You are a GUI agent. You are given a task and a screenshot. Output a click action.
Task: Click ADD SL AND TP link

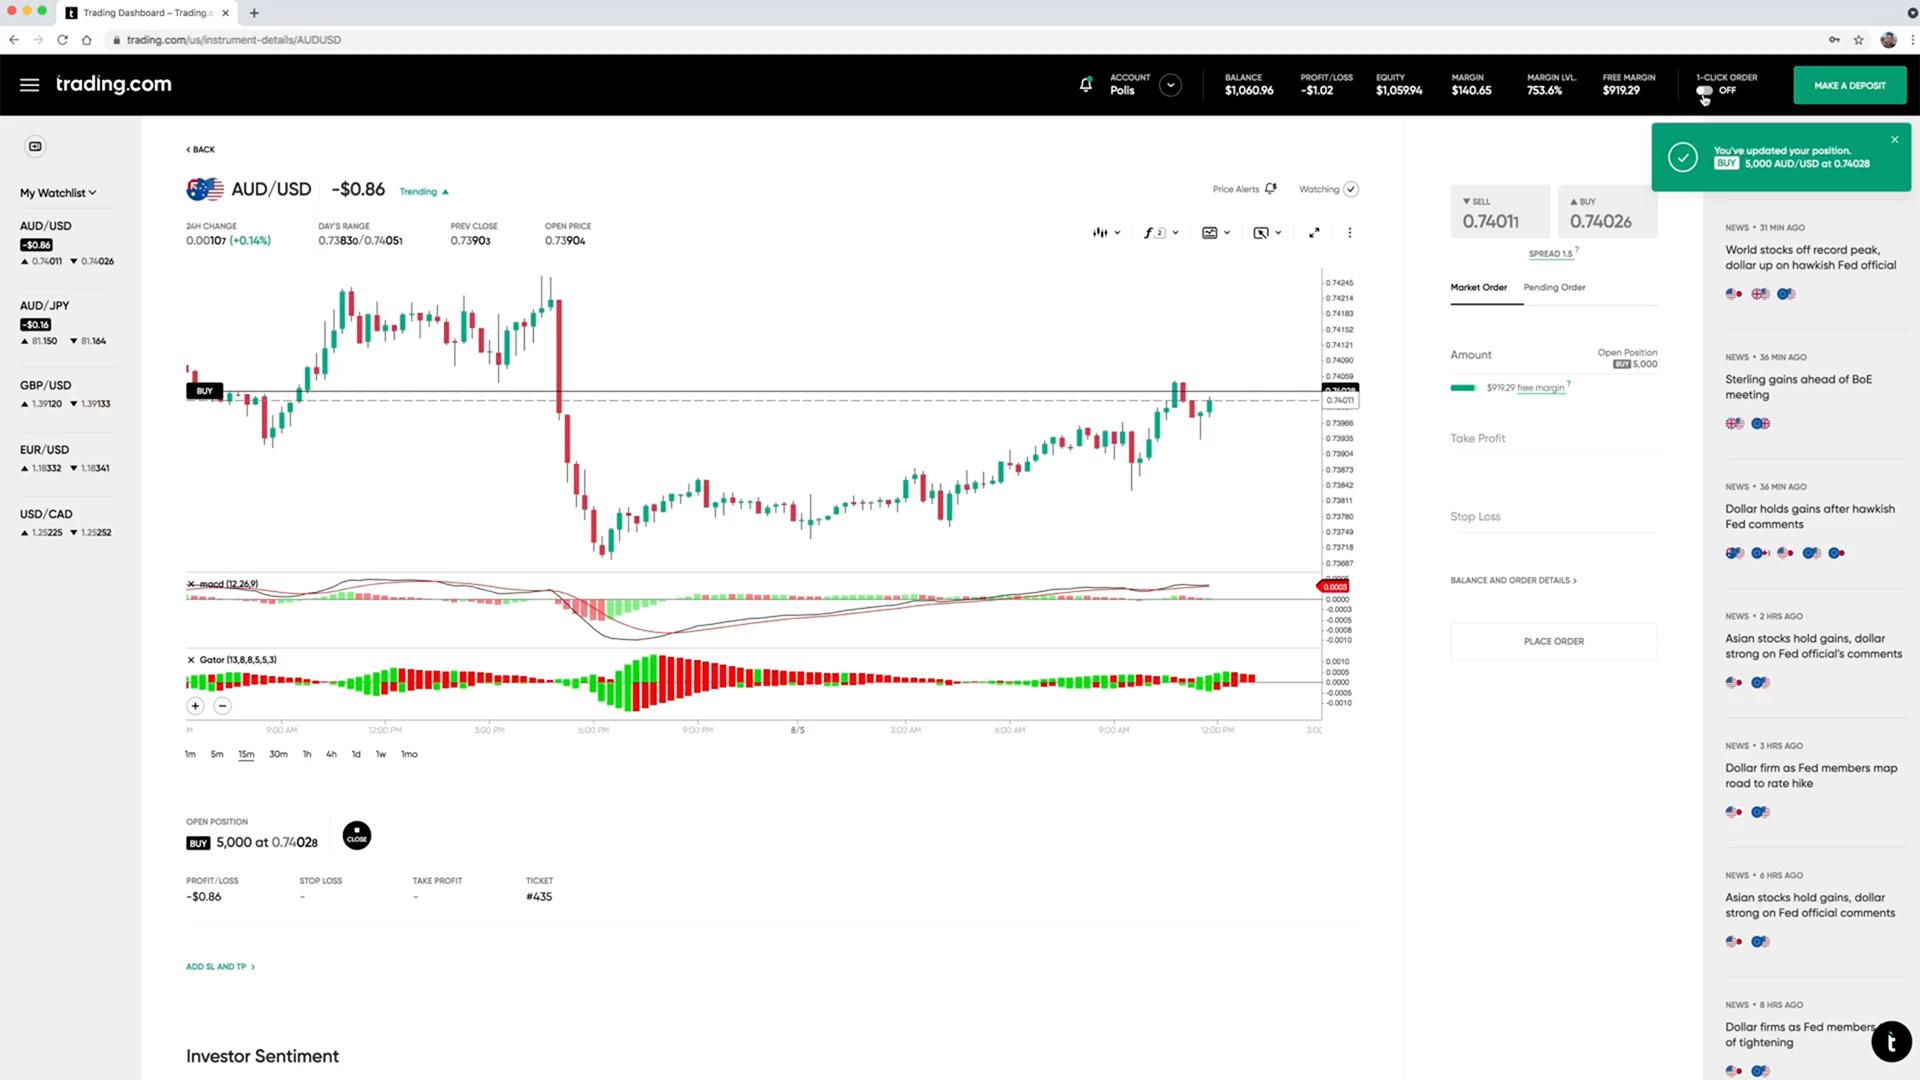pos(218,967)
